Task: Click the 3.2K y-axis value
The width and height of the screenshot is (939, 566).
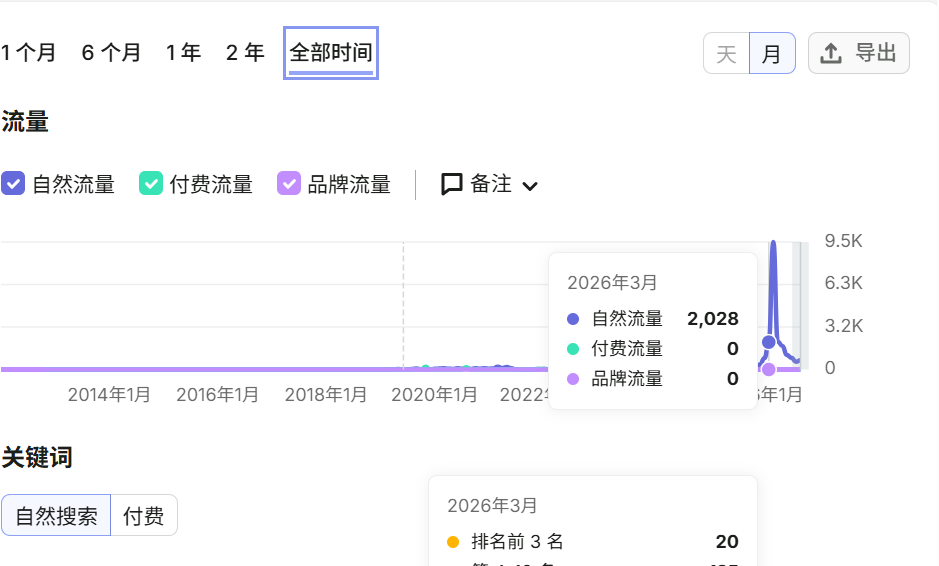Action: tap(843, 326)
